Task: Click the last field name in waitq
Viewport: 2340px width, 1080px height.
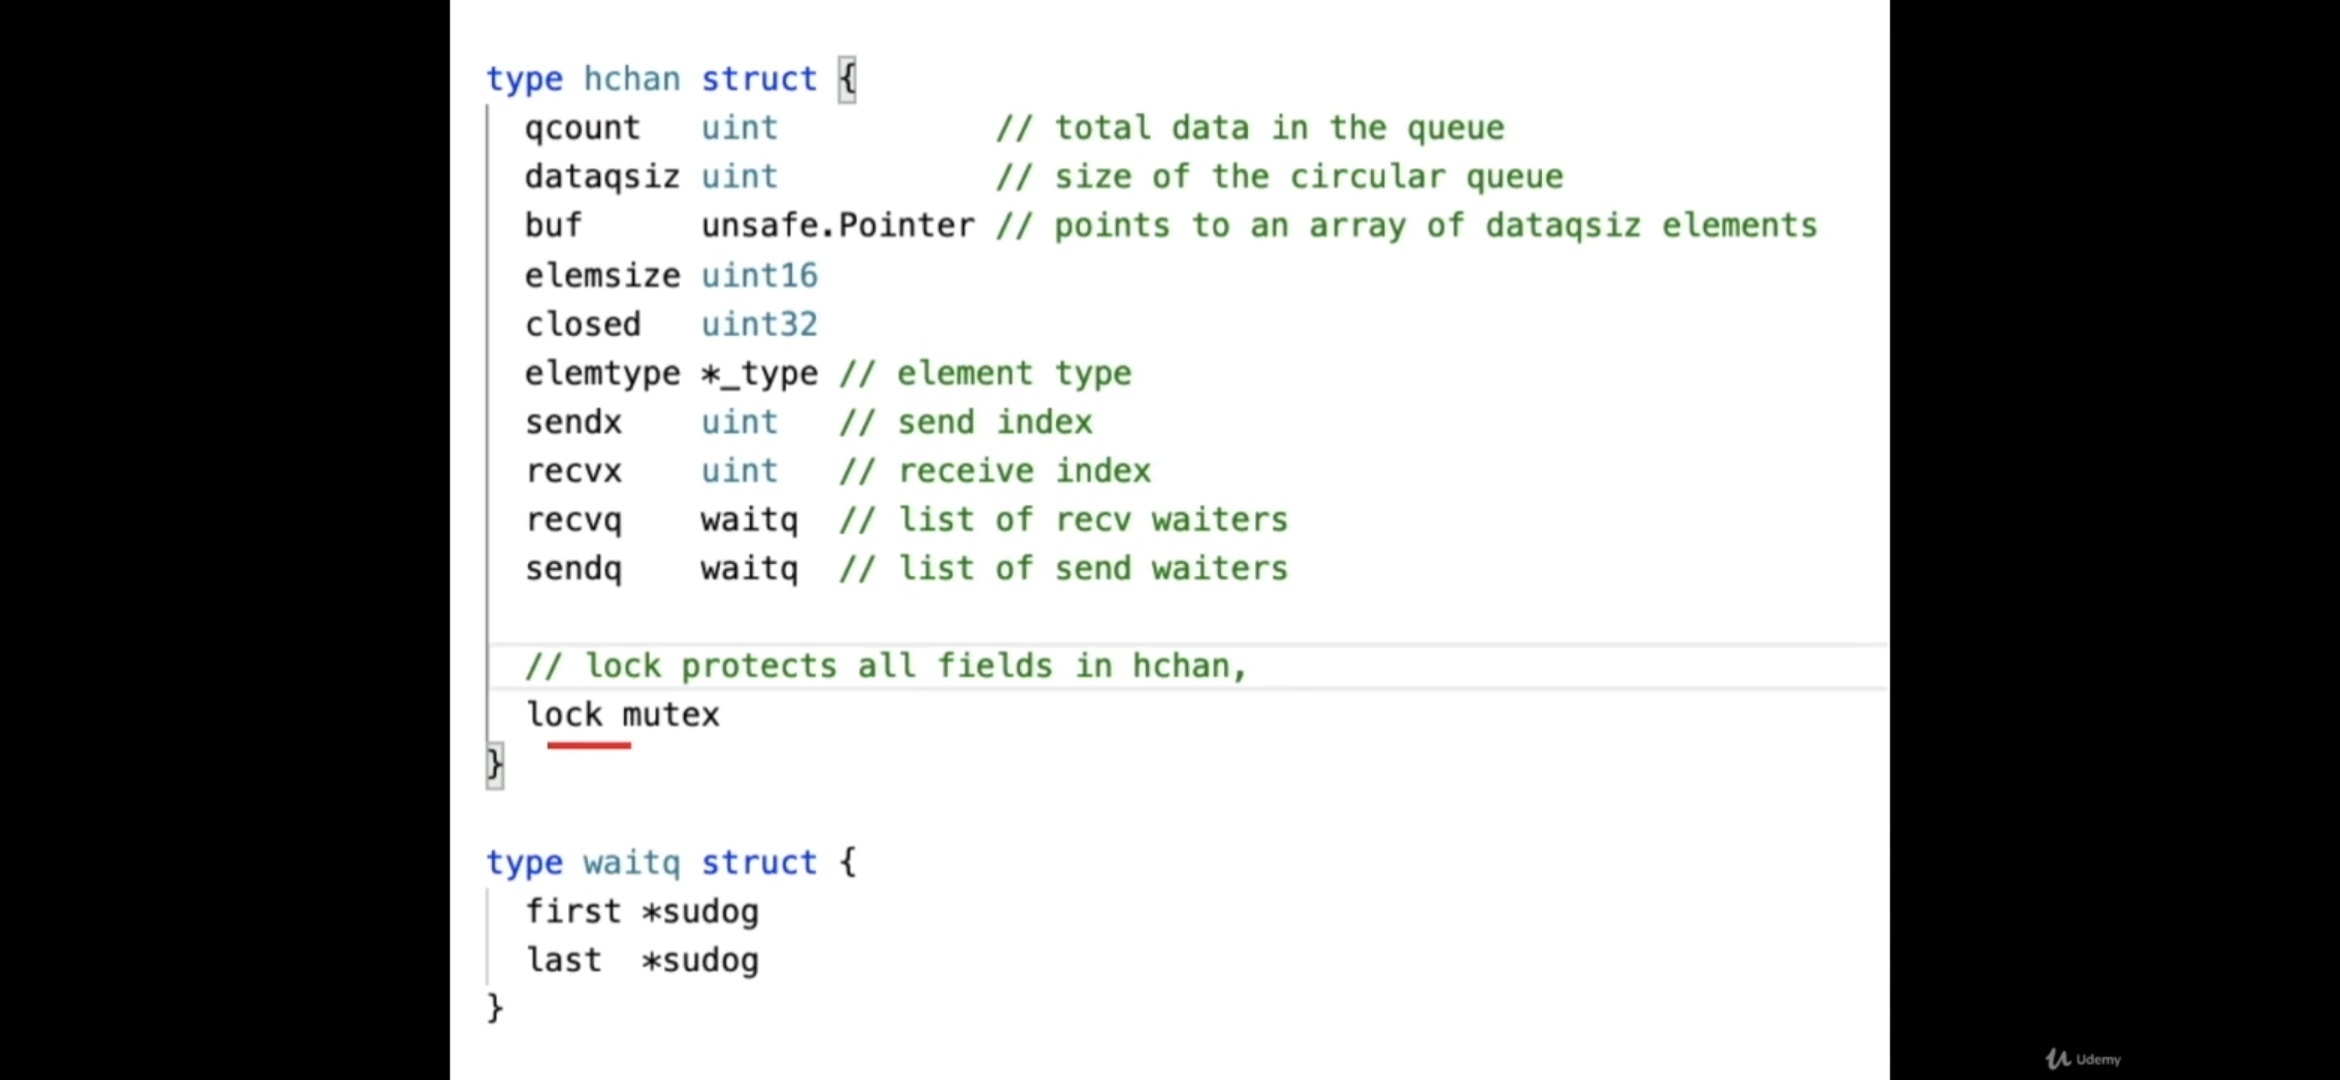Action: pyautogui.click(x=564, y=960)
